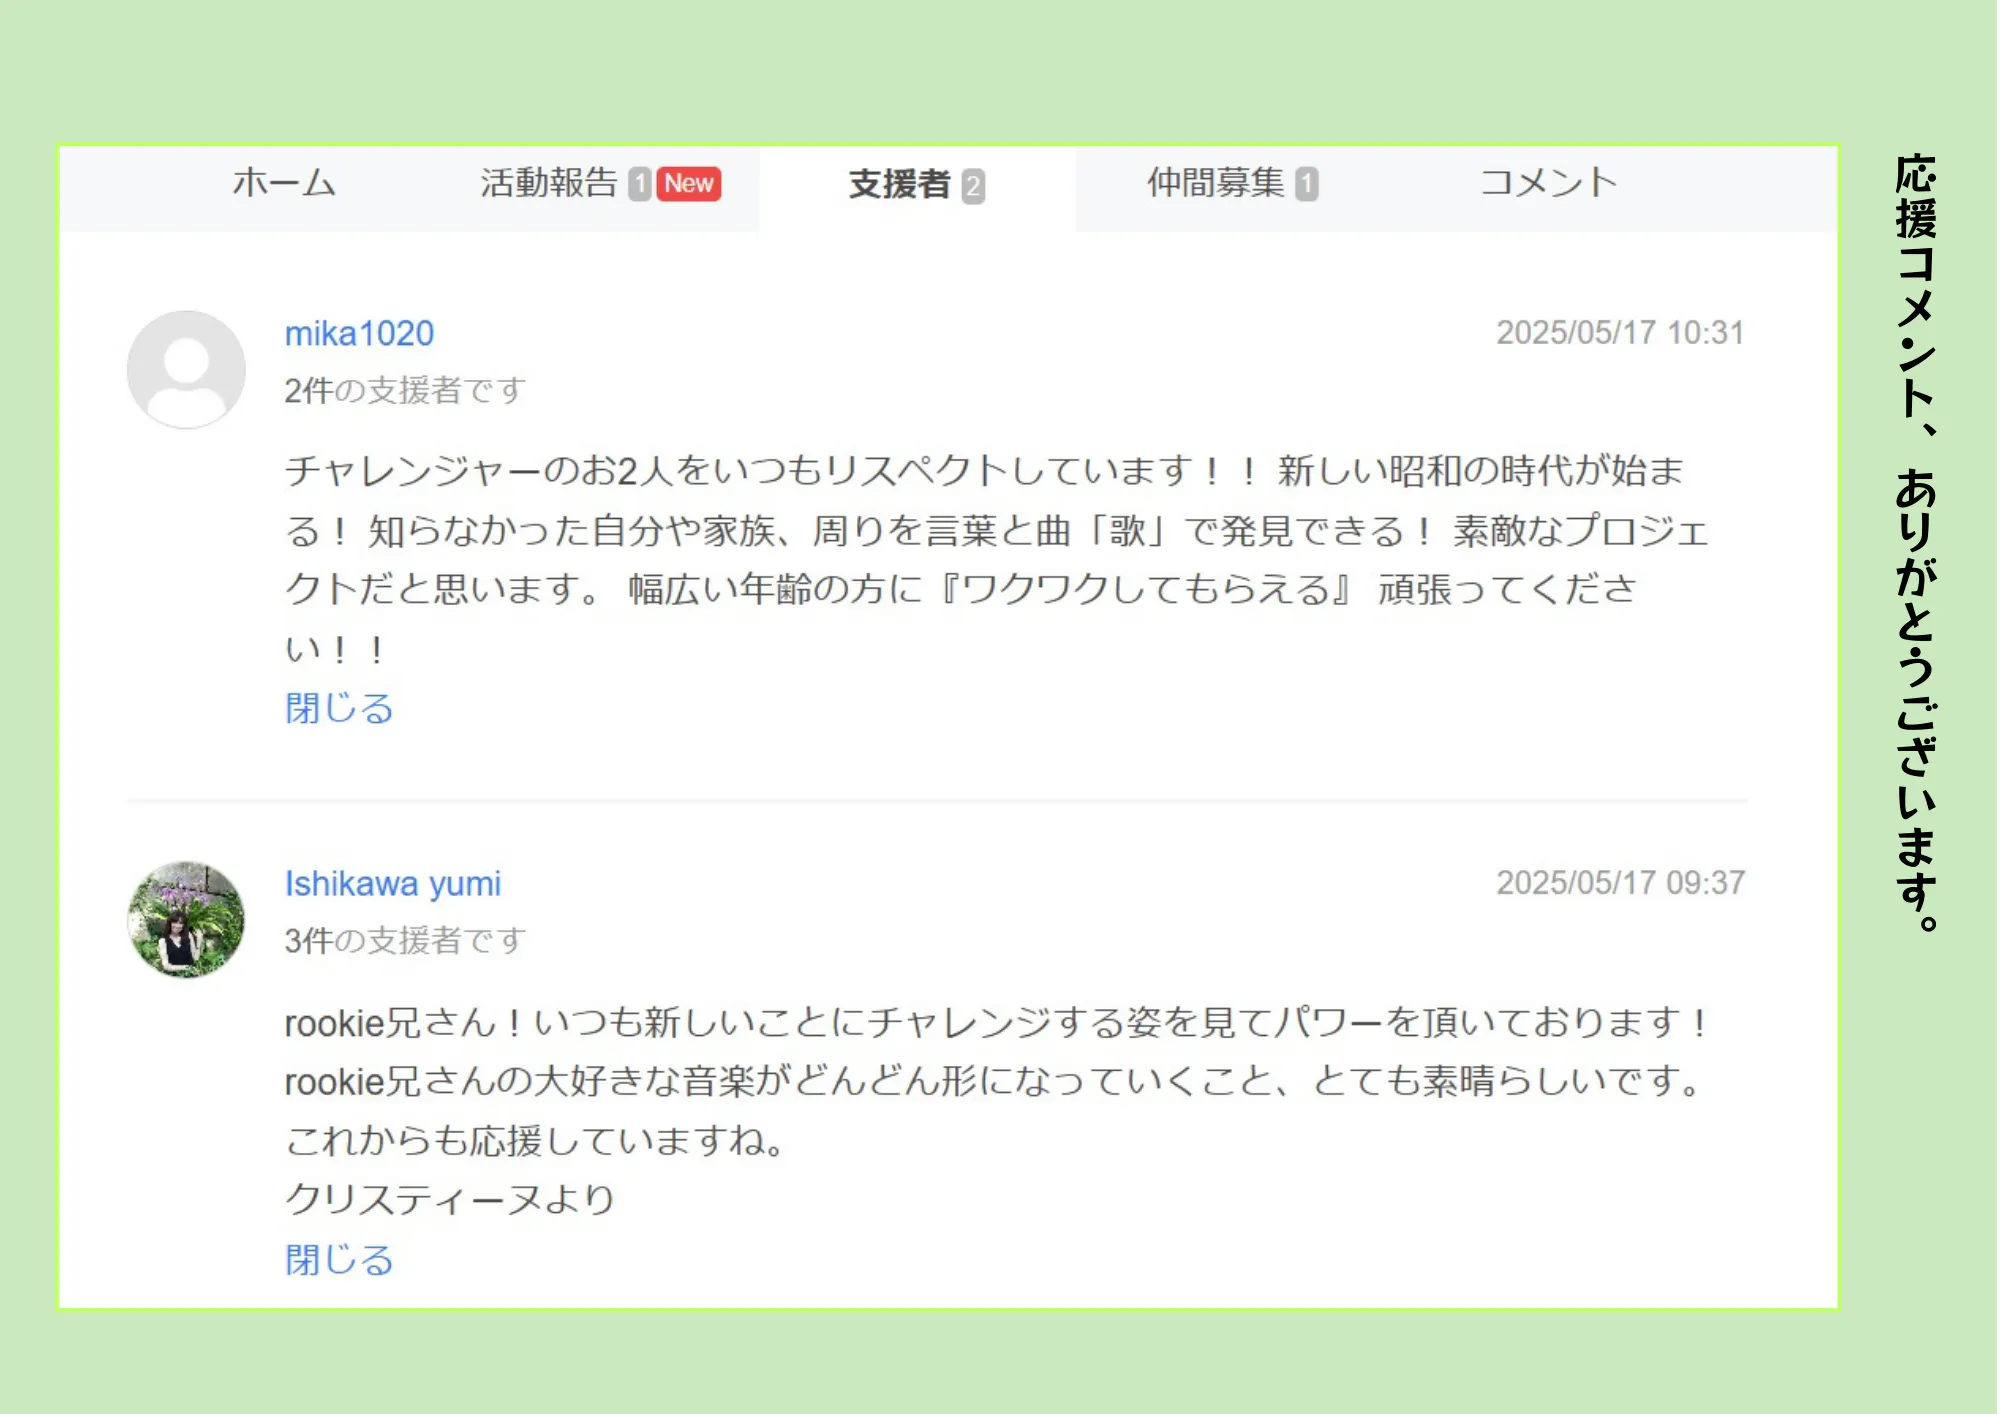Collapse Ishikawa yumi's comment with 閉じる

coord(339,1260)
